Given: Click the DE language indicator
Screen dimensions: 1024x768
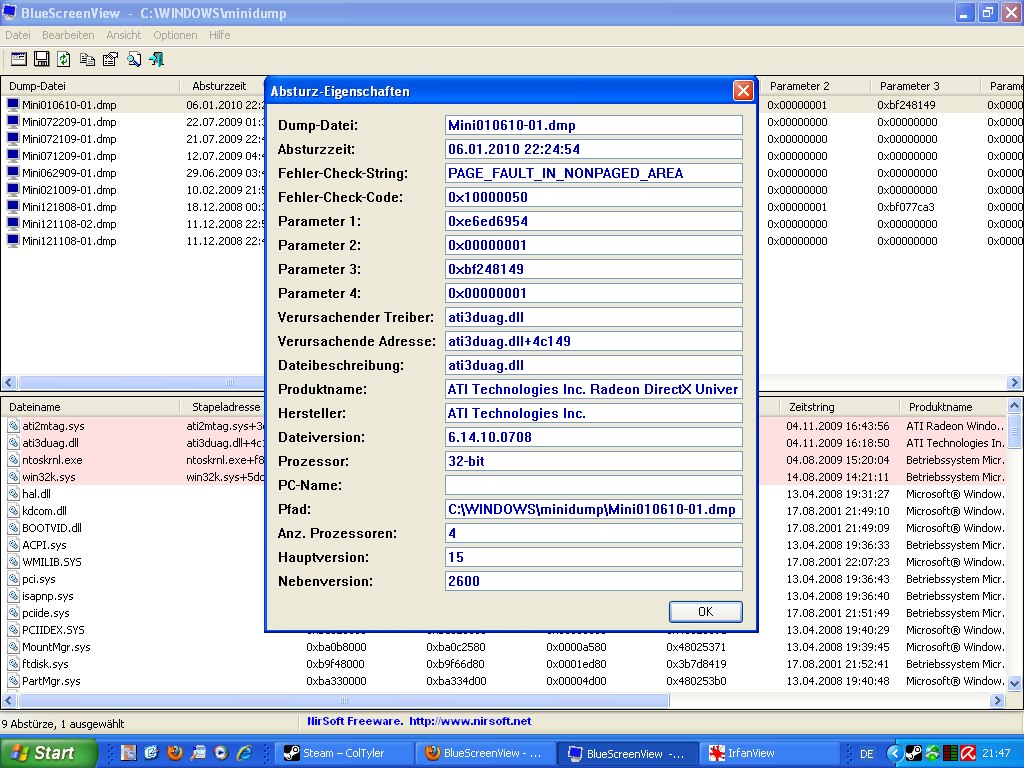Looking at the screenshot, I should [867, 754].
